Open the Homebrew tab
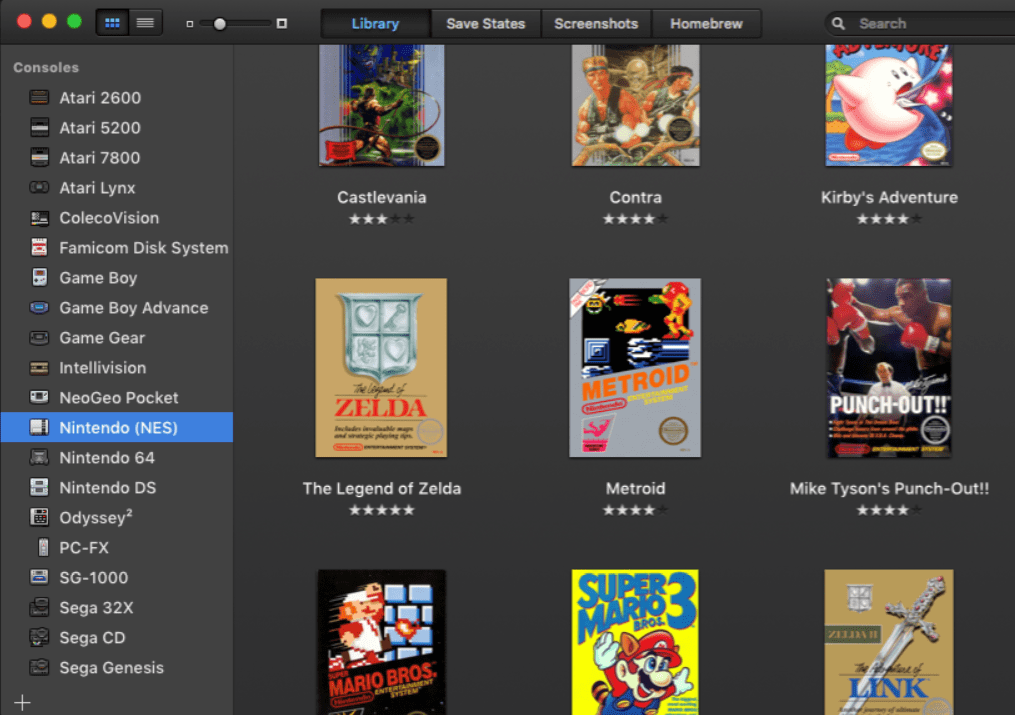Viewport: 1015px width, 715px height. point(706,24)
